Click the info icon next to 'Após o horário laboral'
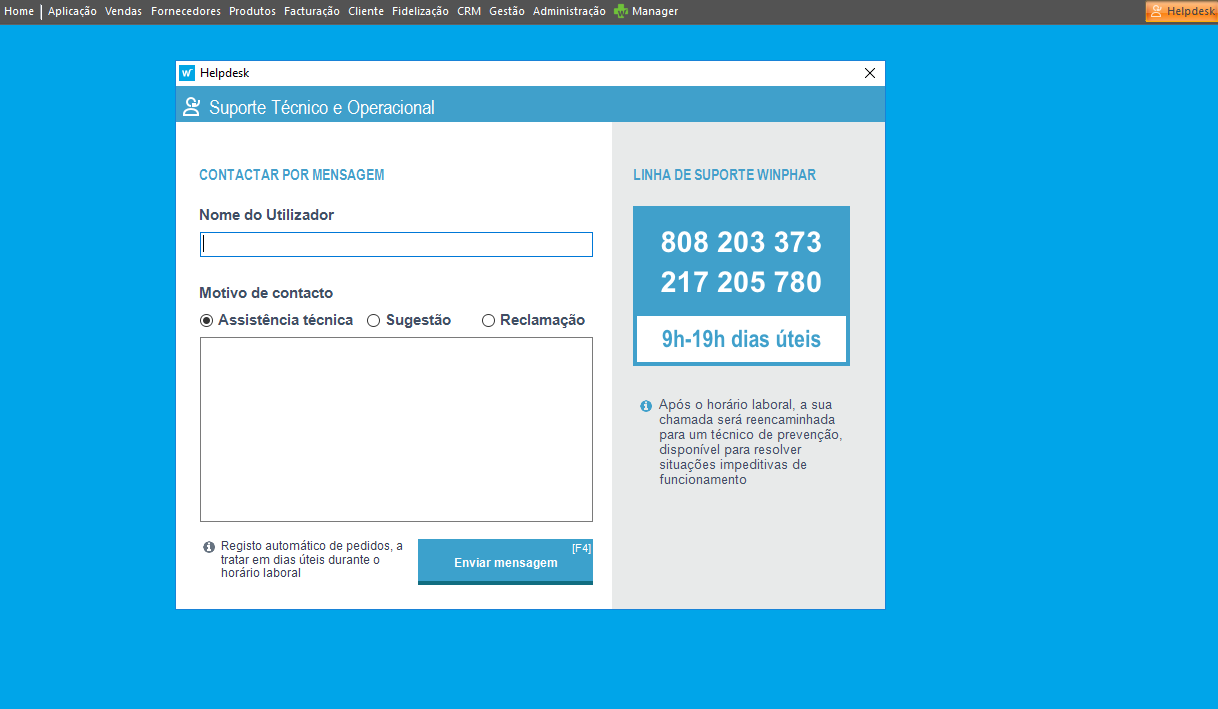1218x709 pixels. tap(646, 406)
